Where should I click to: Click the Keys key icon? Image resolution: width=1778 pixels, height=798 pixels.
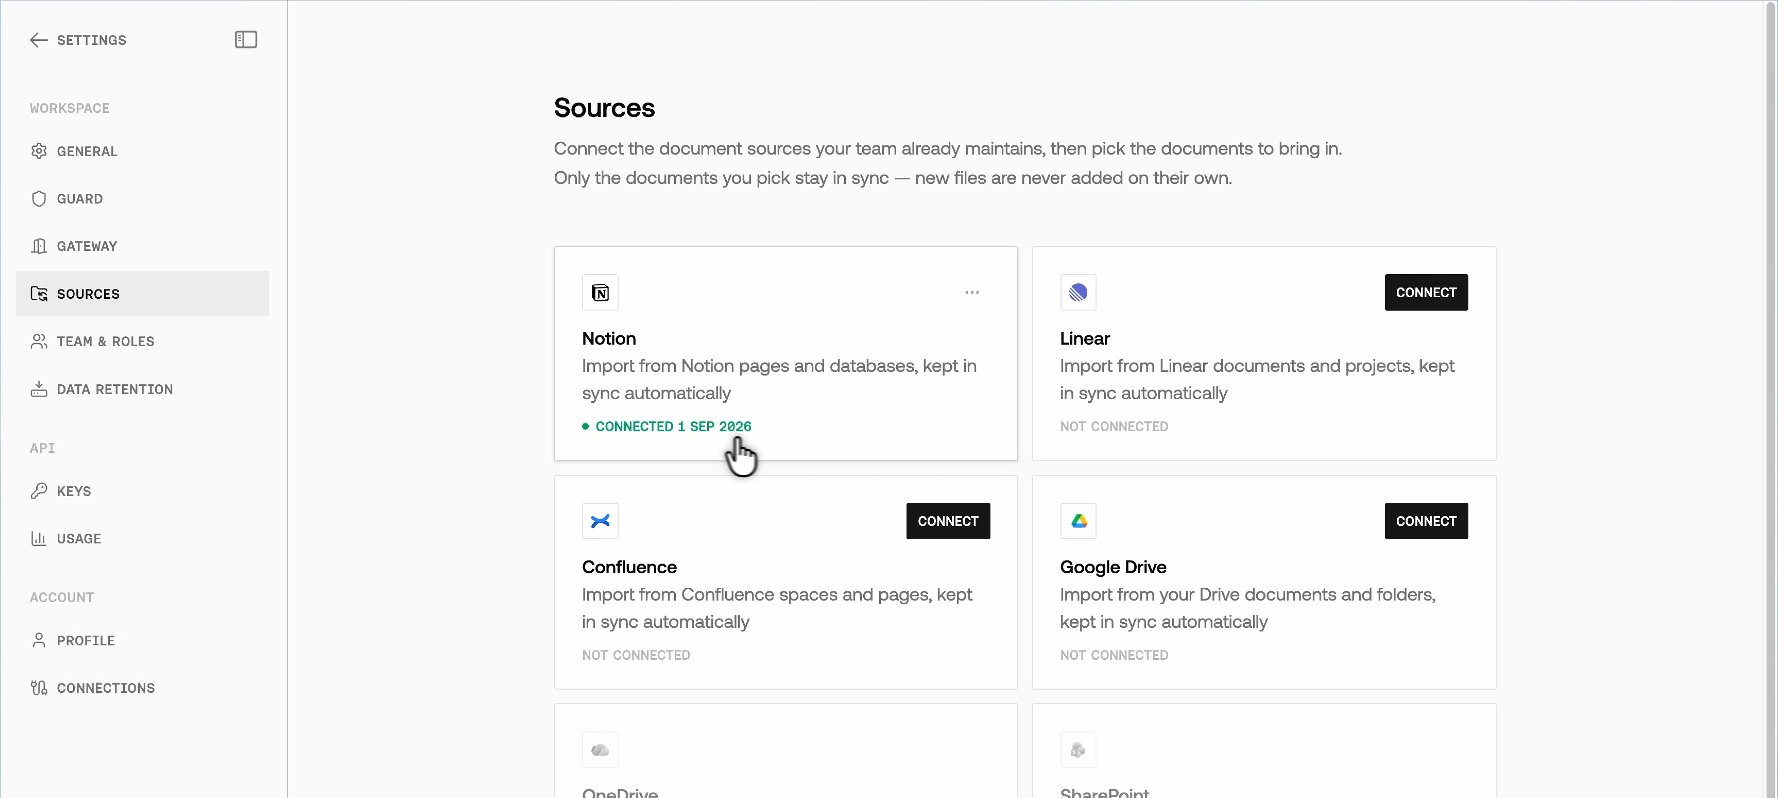click(x=39, y=491)
